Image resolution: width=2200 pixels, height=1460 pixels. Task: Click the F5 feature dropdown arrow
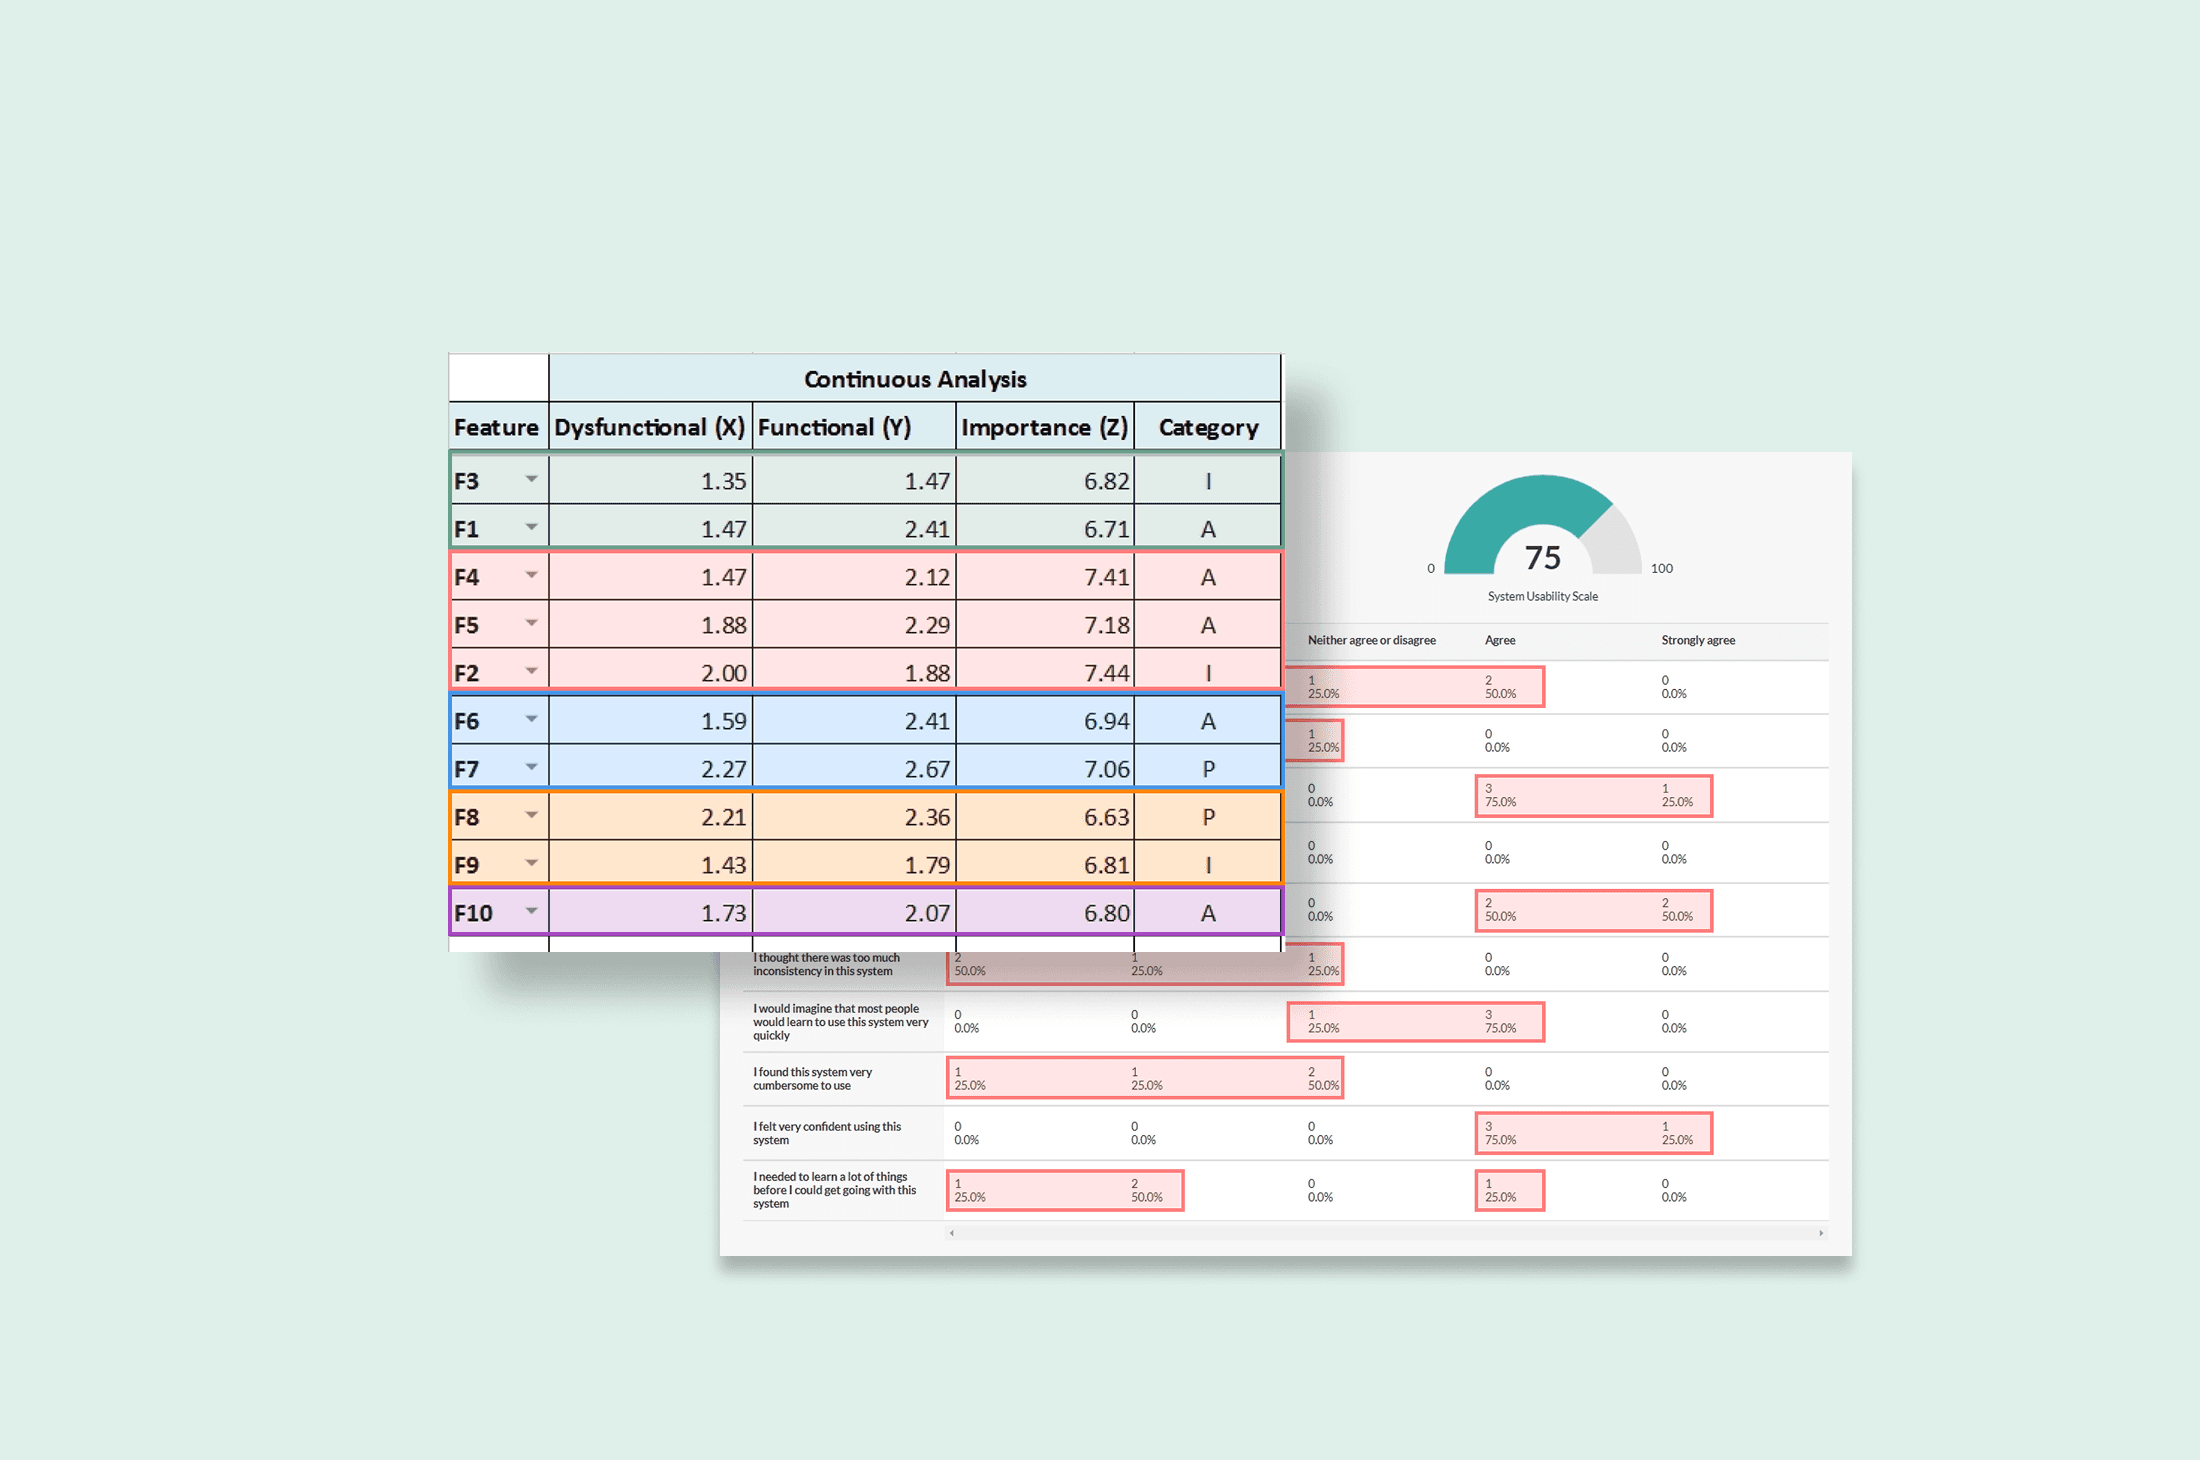(x=531, y=623)
